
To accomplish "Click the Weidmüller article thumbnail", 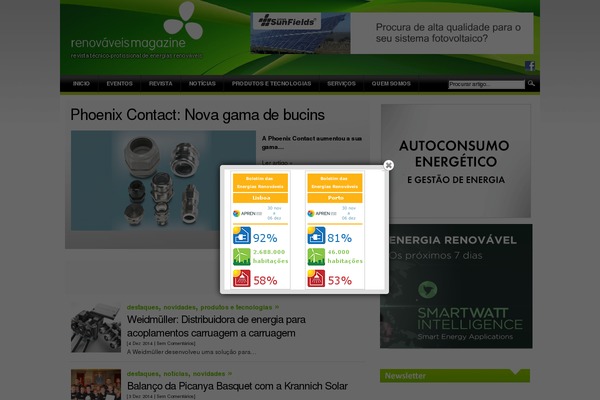I will pos(96,328).
